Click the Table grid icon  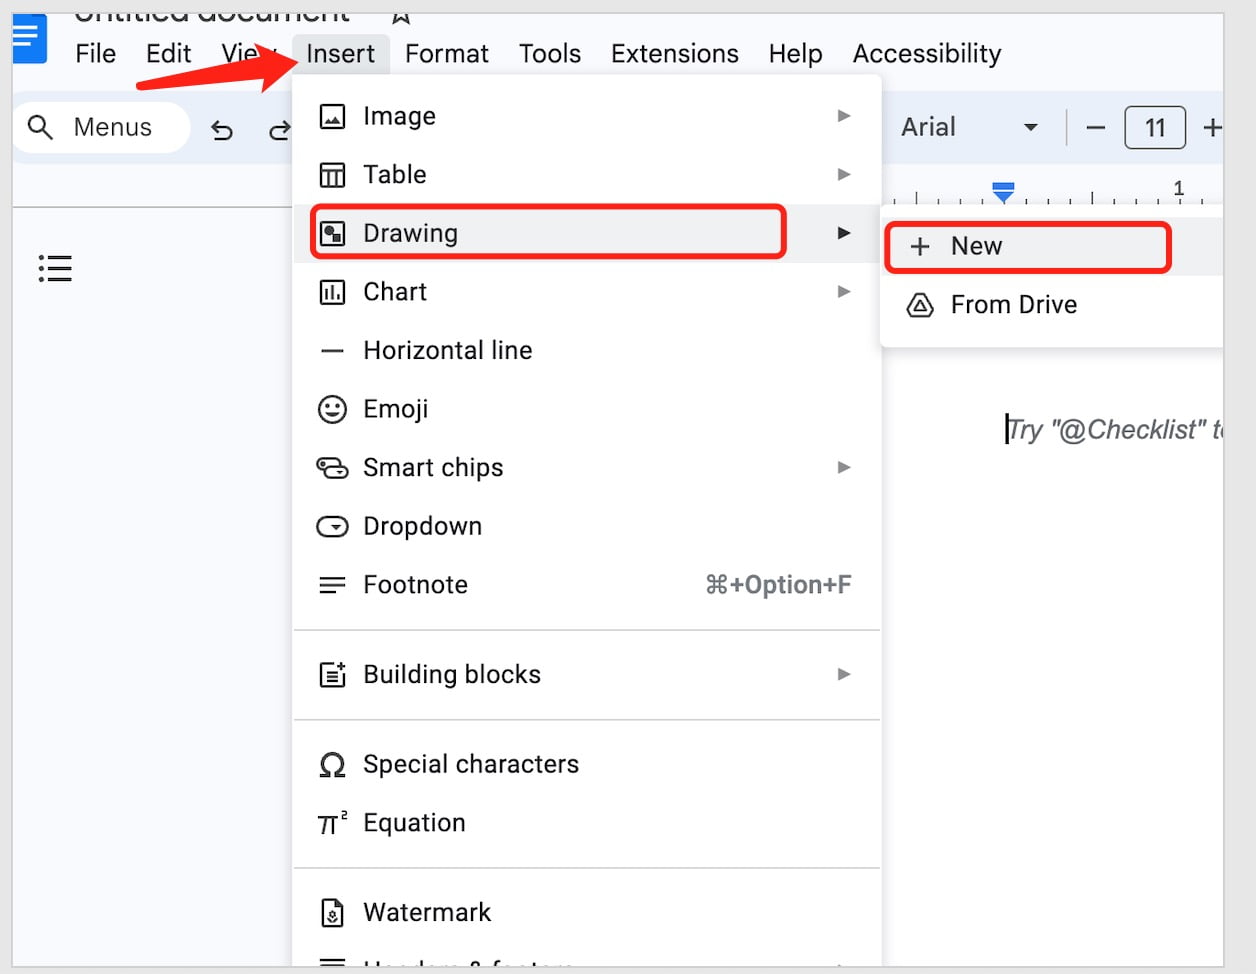point(332,175)
